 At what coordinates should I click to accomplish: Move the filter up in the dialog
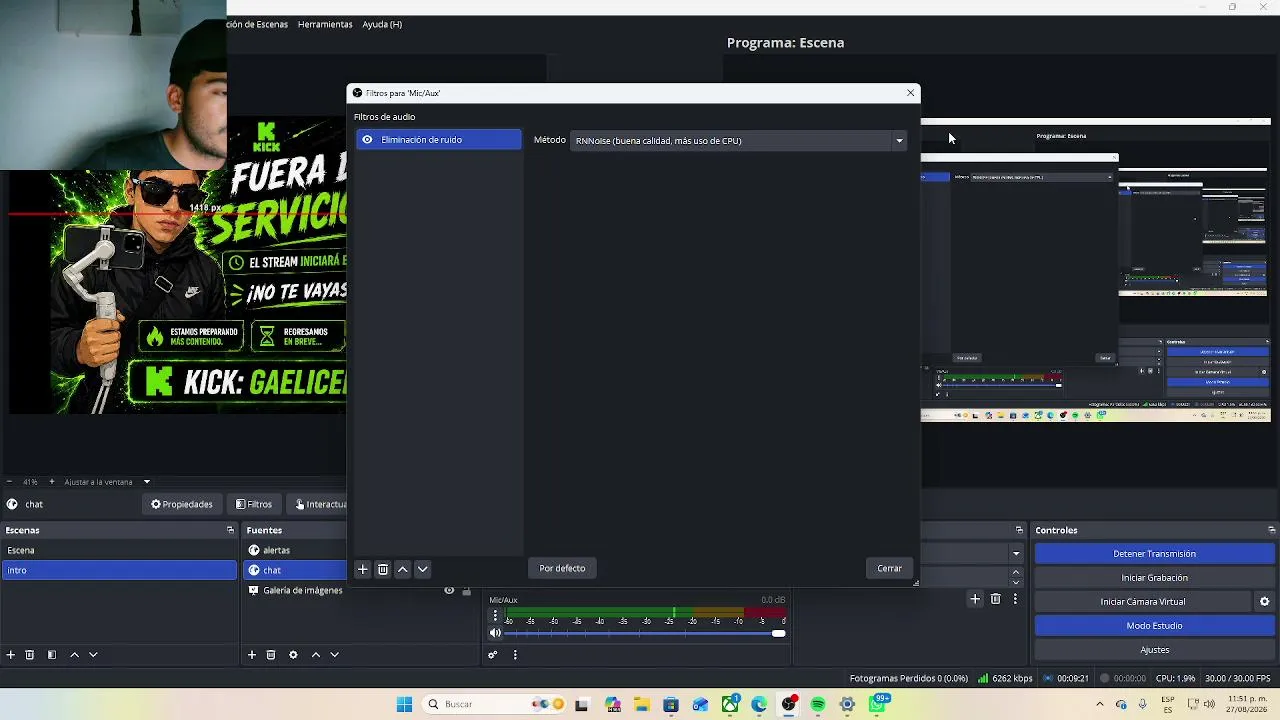pyautogui.click(x=403, y=569)
